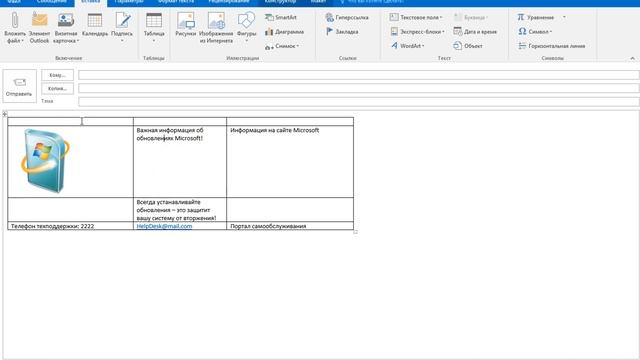Focus the Тема subject field
This screenshot has width=640, height=360.
pos(359,101)
